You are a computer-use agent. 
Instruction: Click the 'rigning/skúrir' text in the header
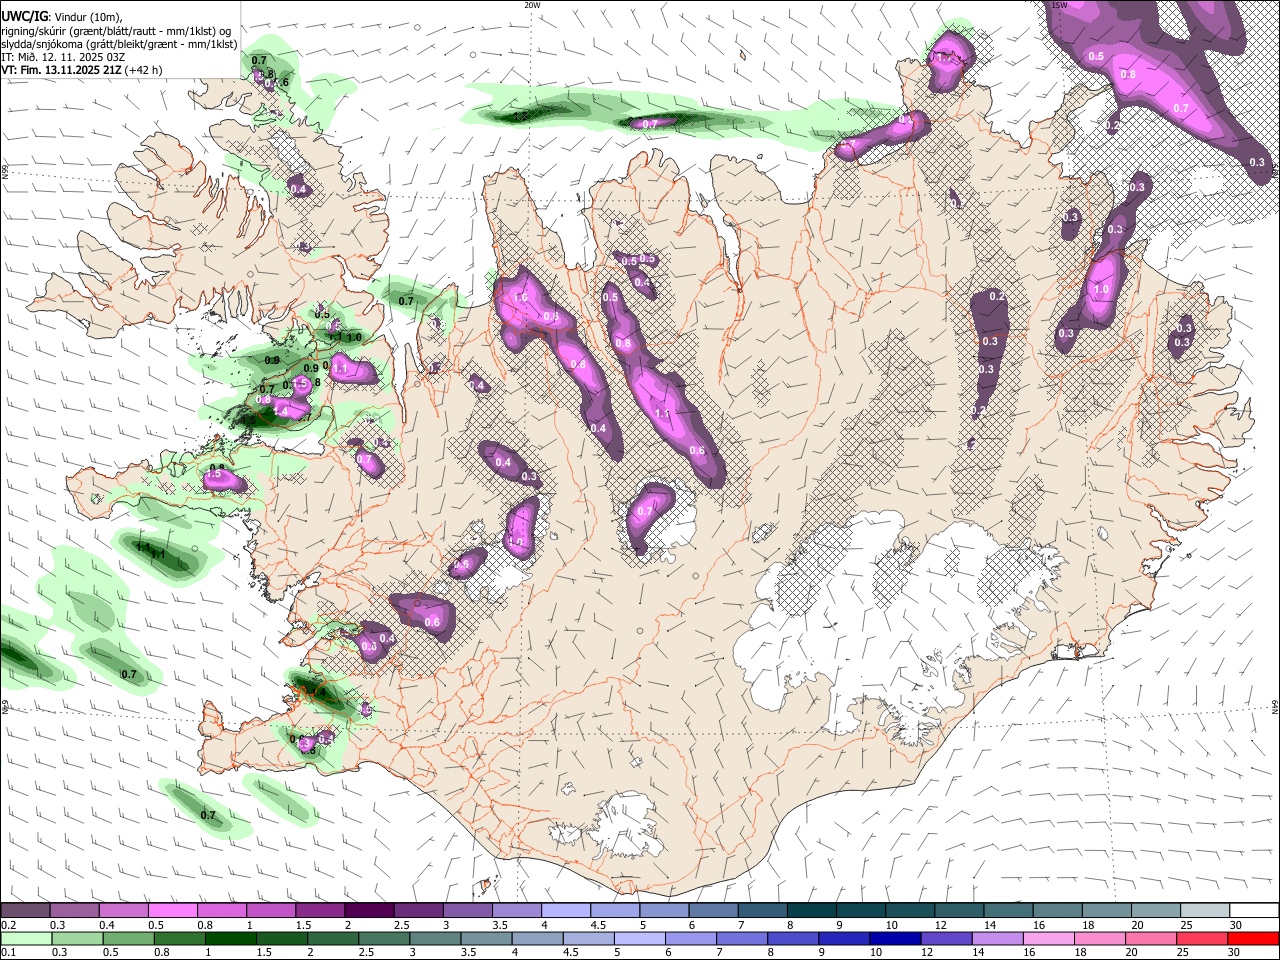coord(35,31)
